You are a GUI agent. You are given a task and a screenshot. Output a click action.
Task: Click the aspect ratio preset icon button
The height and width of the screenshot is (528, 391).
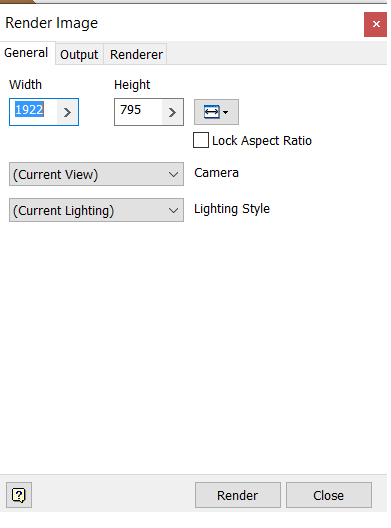(216, 112)
